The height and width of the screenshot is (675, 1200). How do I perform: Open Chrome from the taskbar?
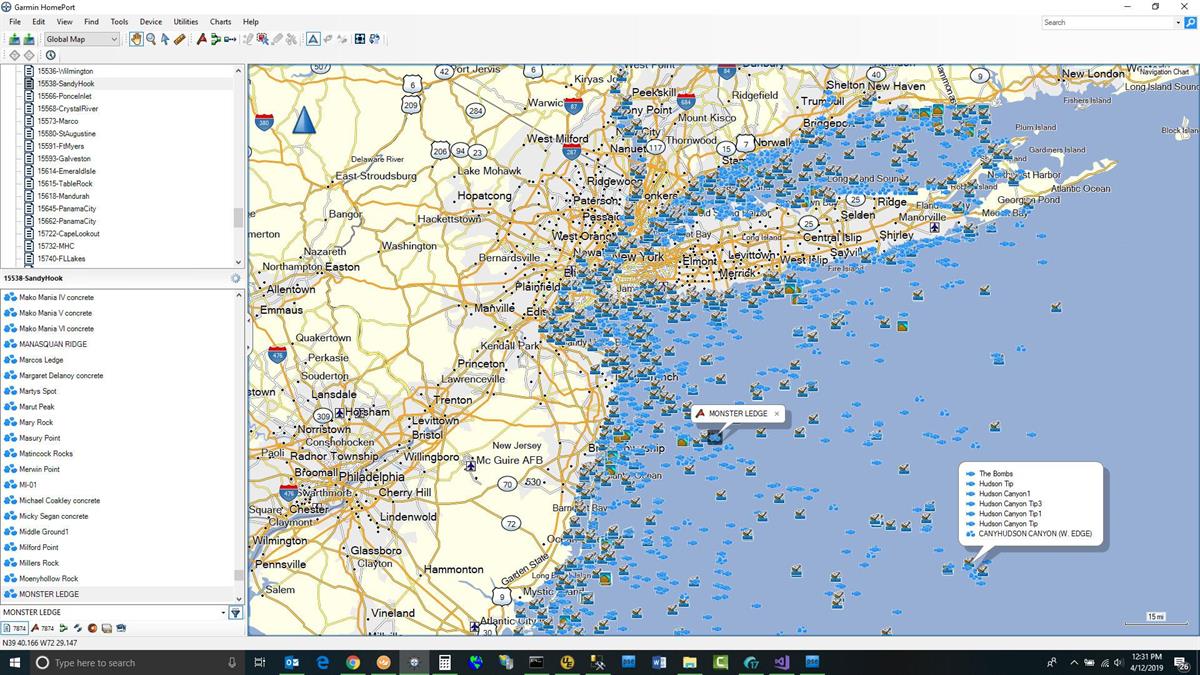(x=353, y=662)
